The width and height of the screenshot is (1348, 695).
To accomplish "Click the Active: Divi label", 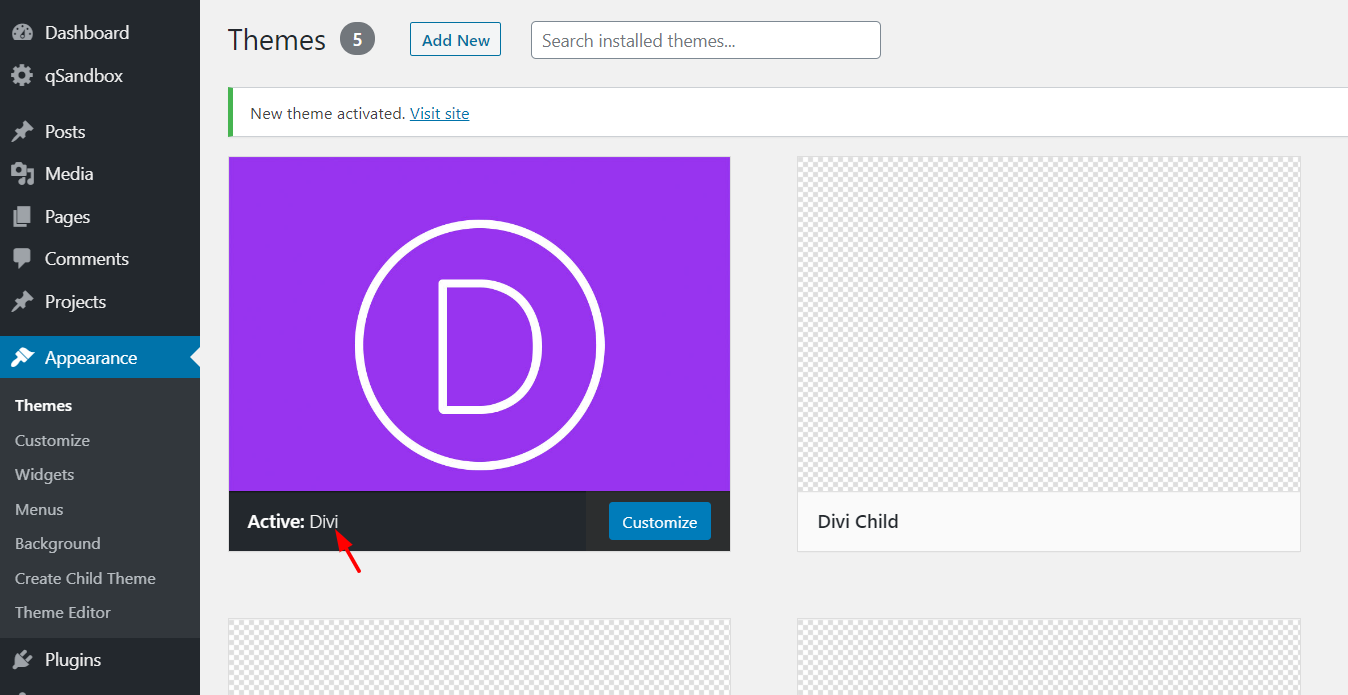I will point(295,521).
